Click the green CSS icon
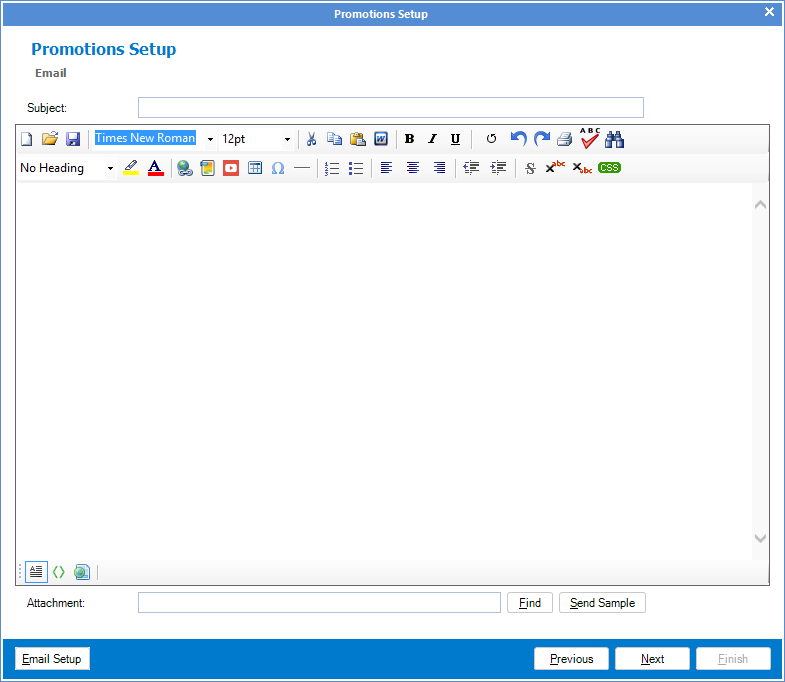 coord(609,168)
